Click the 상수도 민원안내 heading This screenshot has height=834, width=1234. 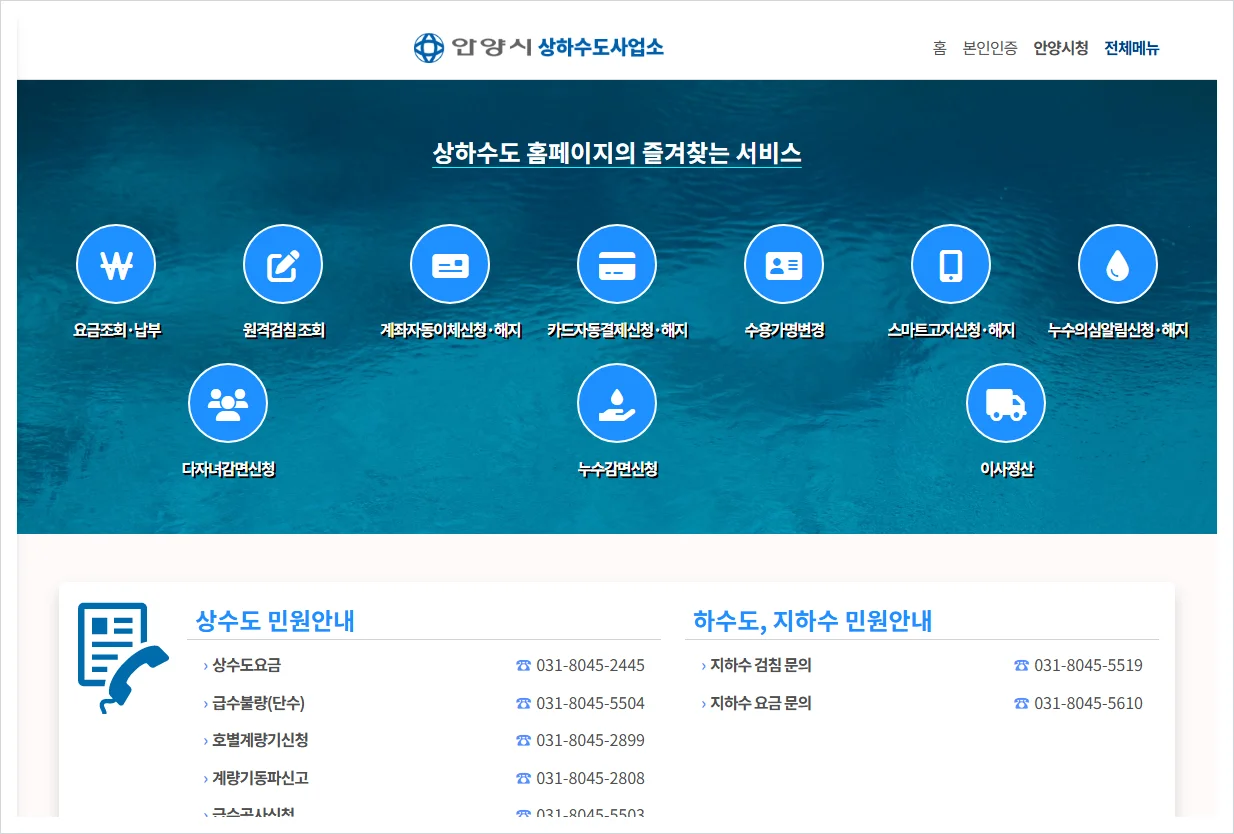pos(275,621)
